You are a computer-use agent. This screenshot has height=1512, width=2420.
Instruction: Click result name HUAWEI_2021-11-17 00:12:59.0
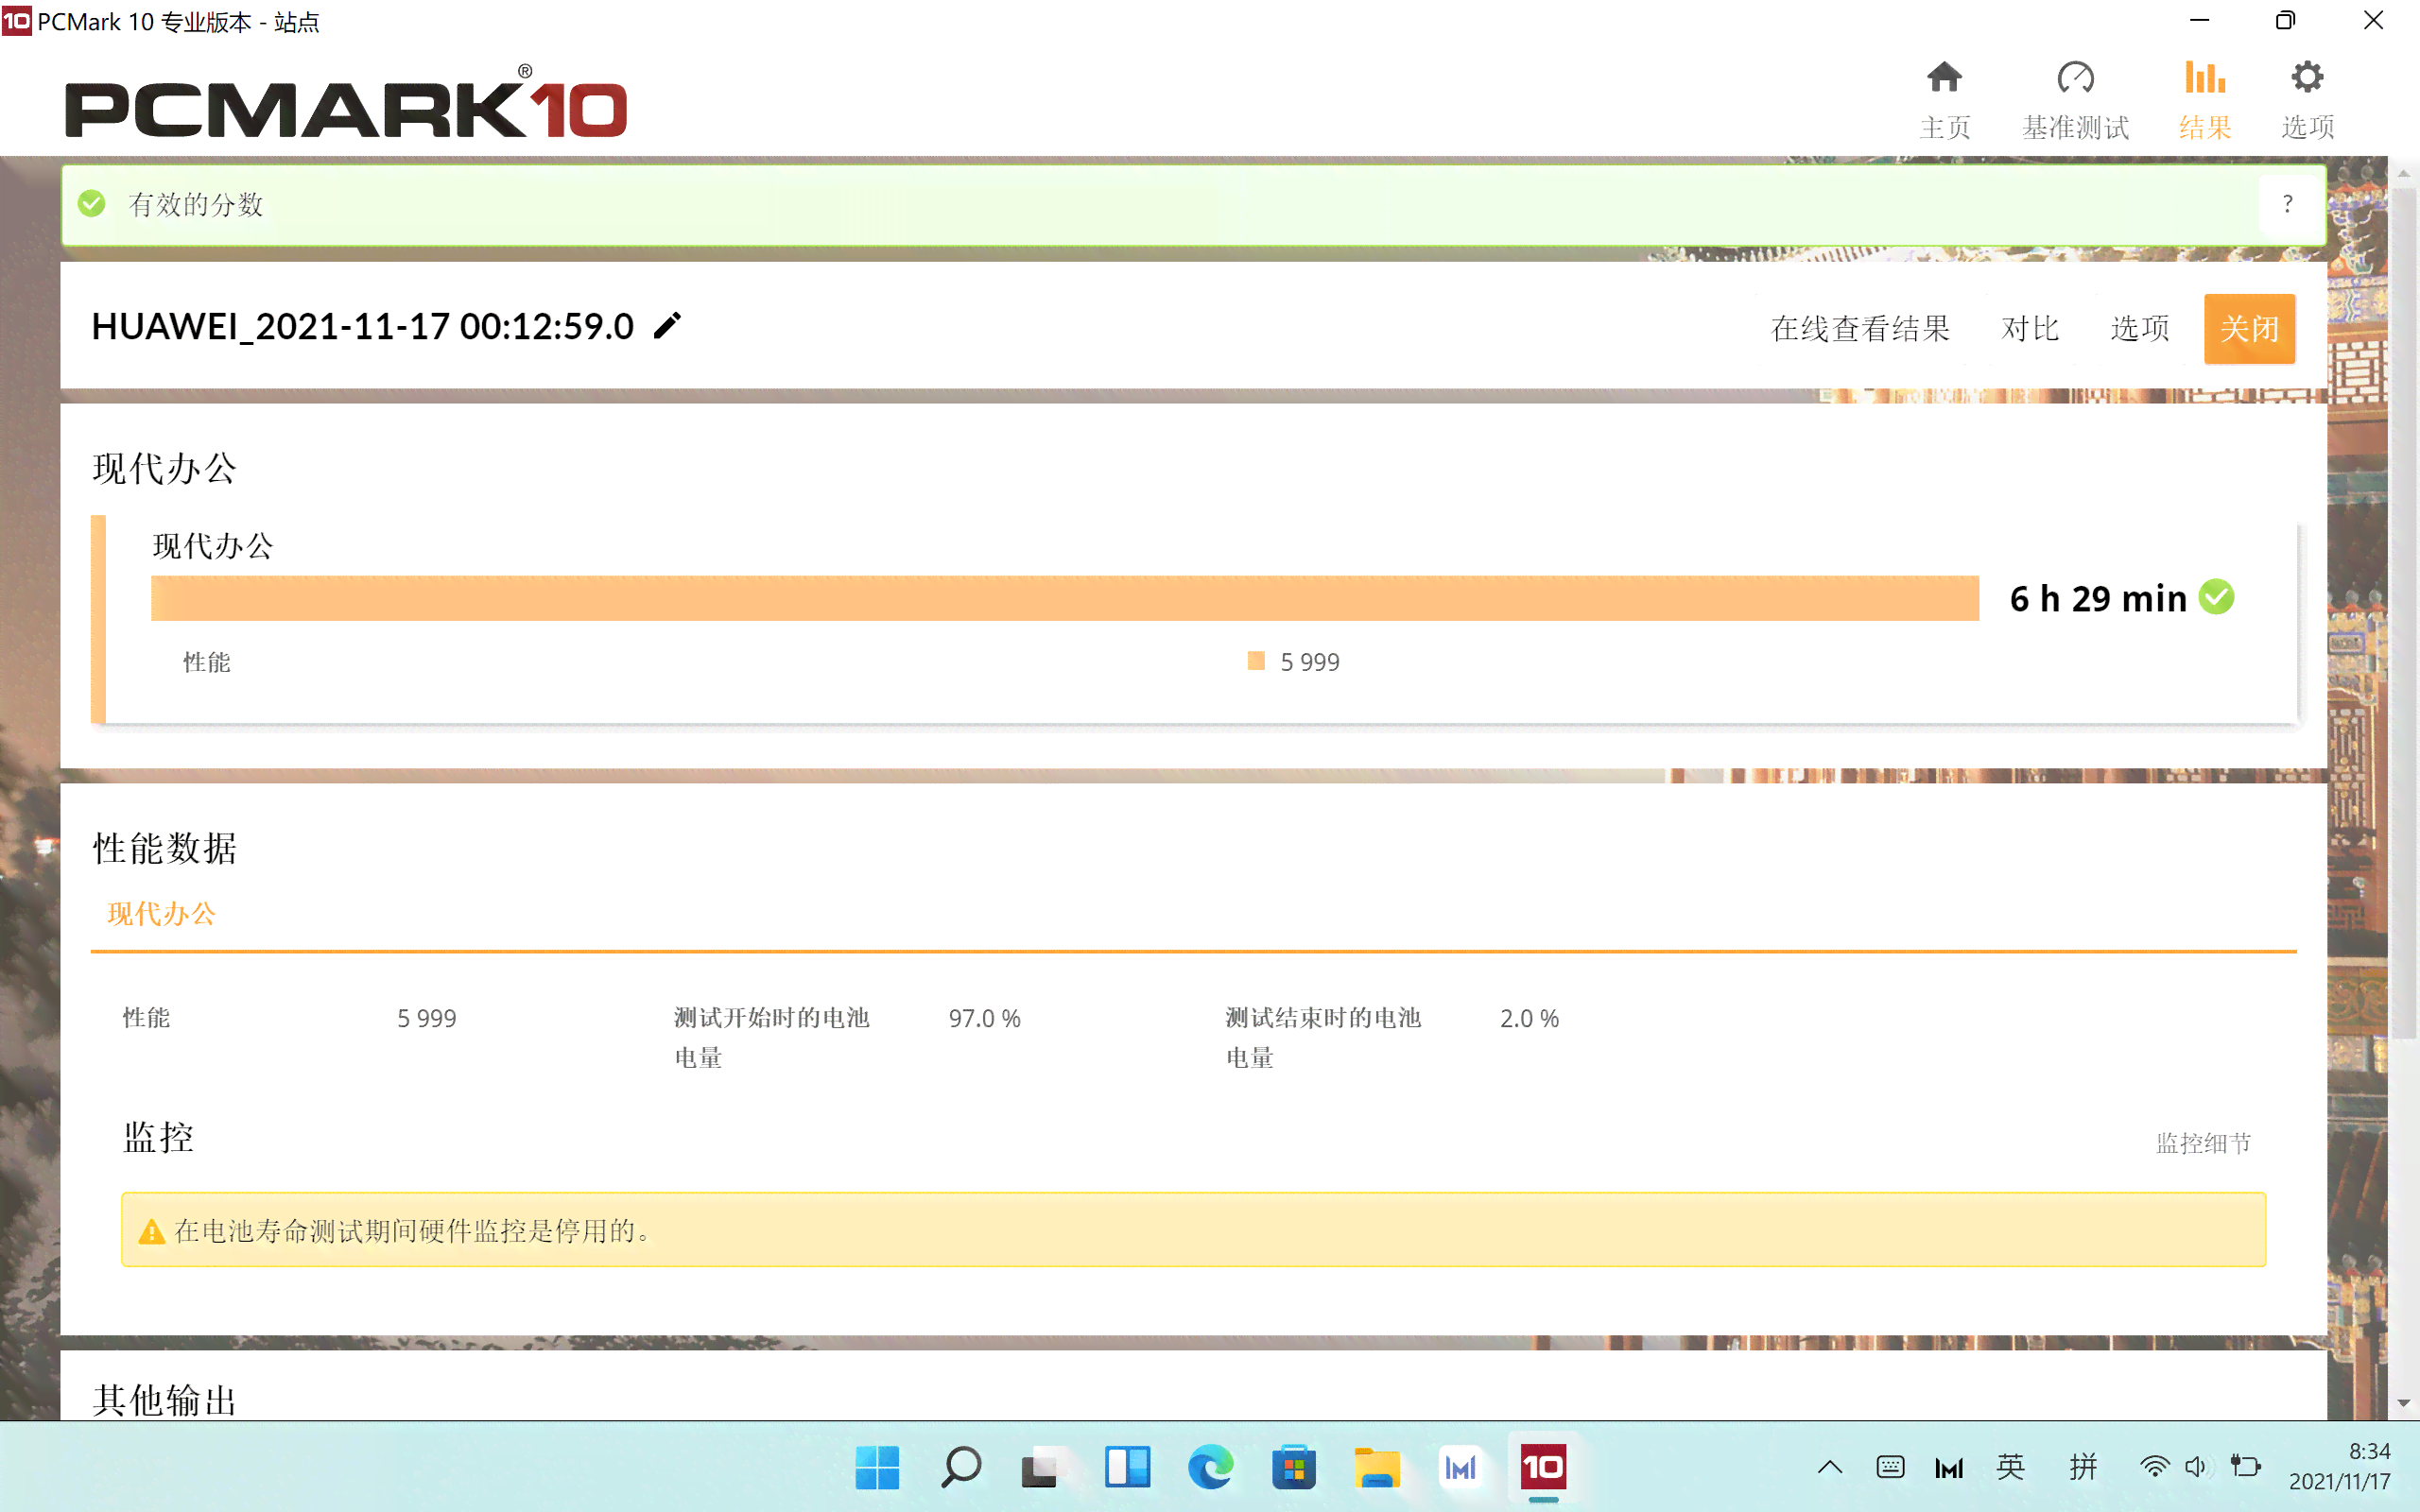coord(362,326)
